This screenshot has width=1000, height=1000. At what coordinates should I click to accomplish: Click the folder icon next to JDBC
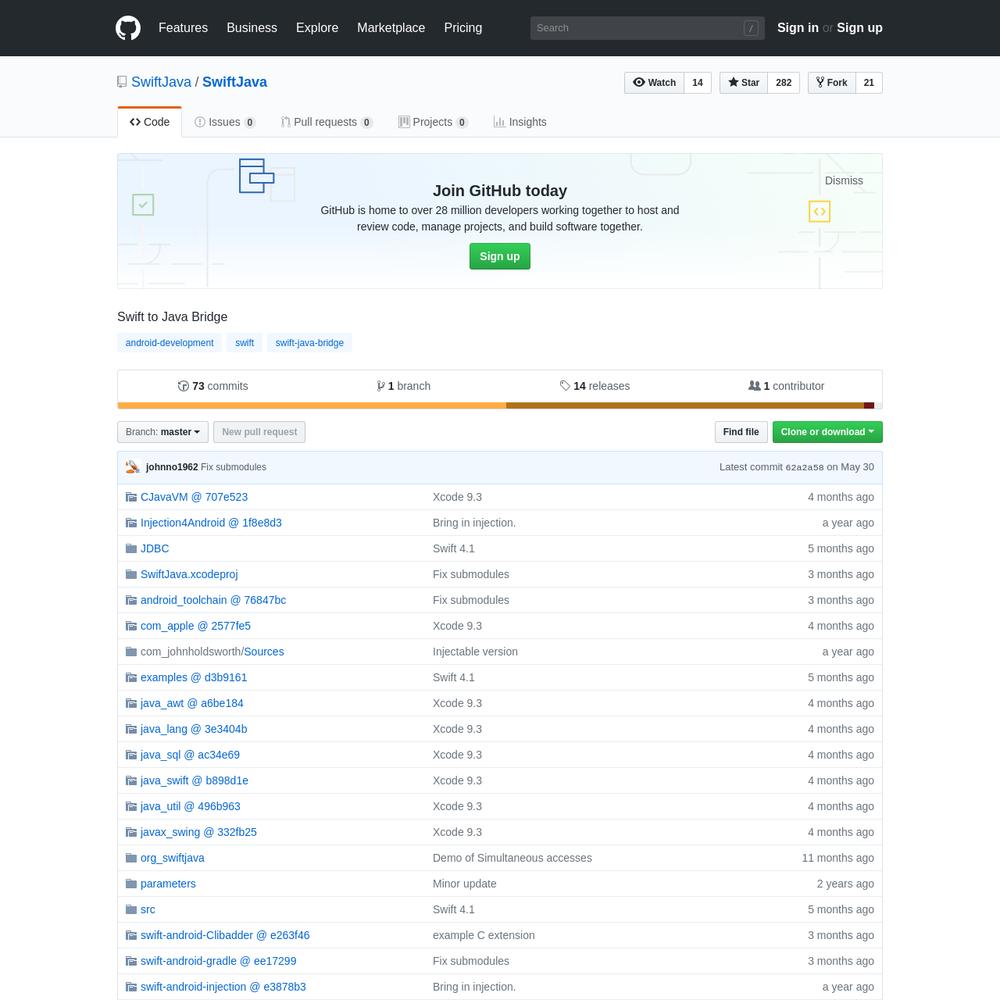[x=131, y=548]
